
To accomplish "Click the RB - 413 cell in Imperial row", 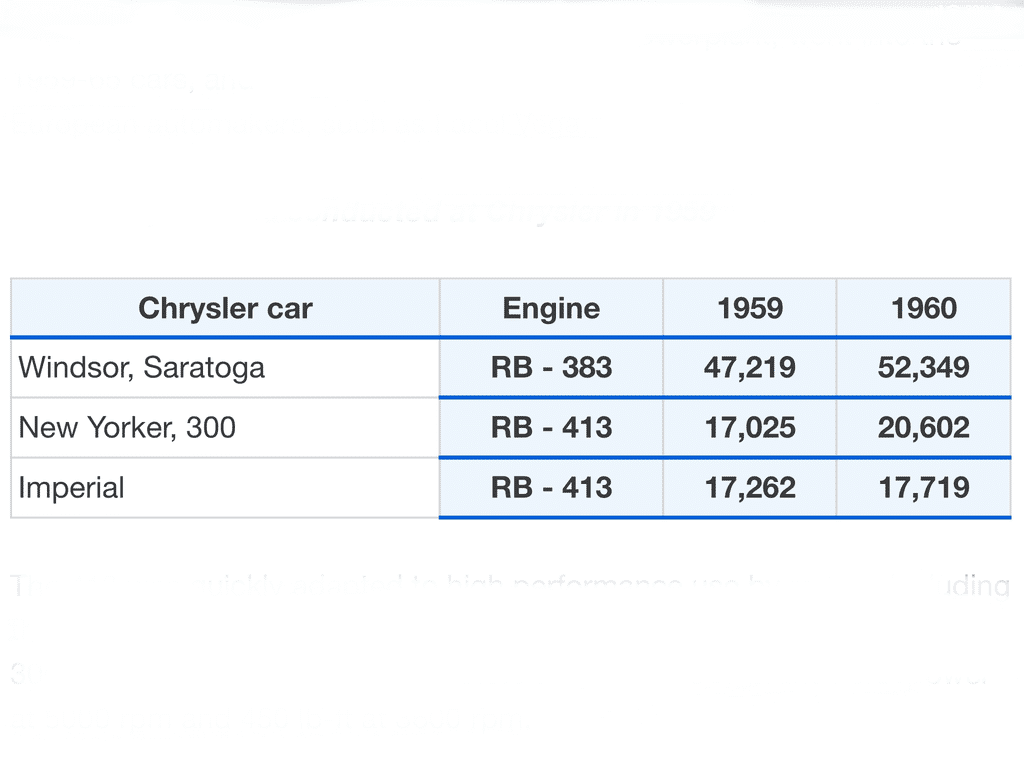I will coord(551,488).
